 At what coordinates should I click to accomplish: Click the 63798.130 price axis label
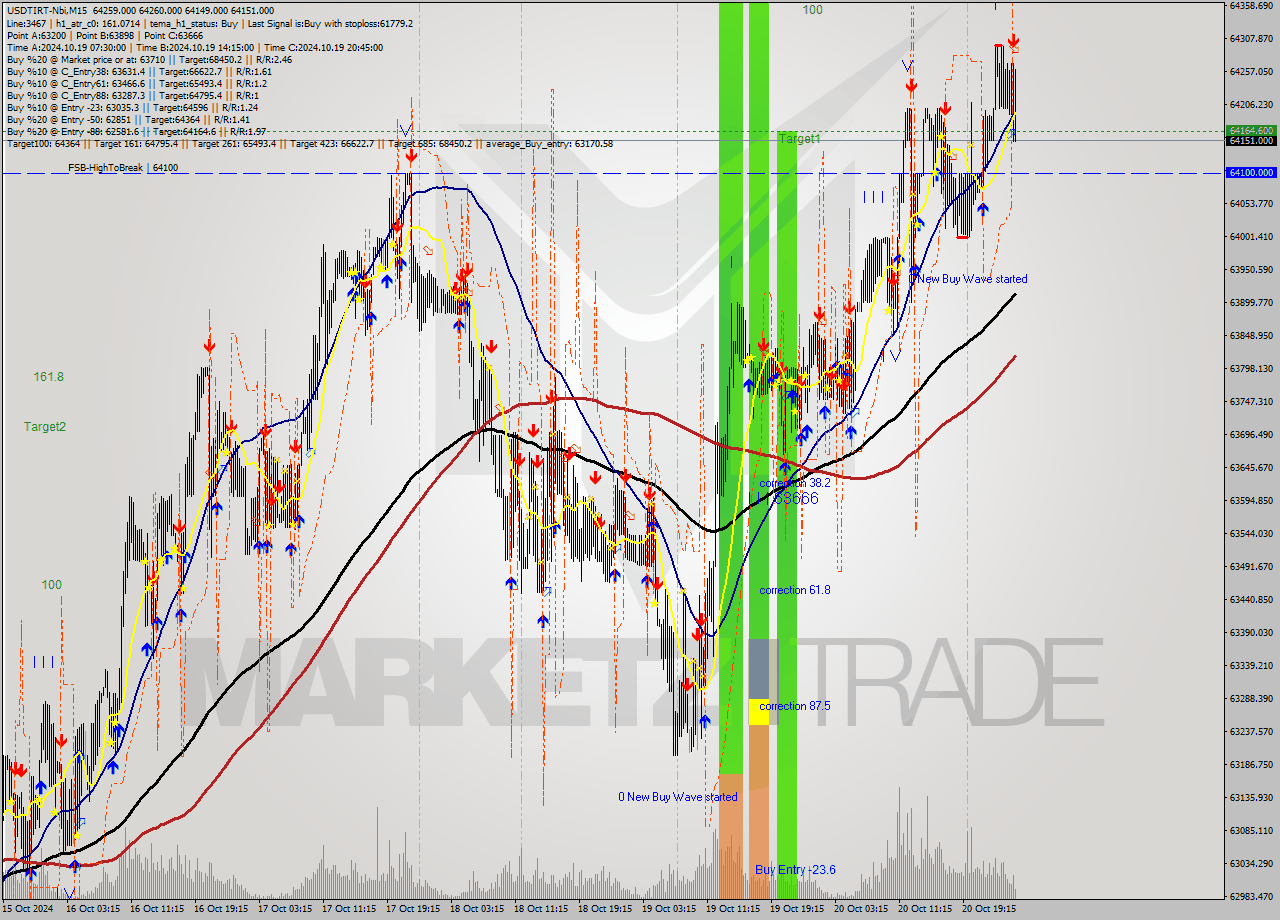coord(1251,368)
